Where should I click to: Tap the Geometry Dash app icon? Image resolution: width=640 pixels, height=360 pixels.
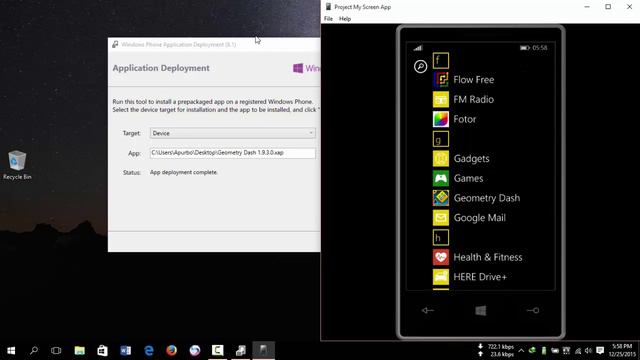coord(441,198)
